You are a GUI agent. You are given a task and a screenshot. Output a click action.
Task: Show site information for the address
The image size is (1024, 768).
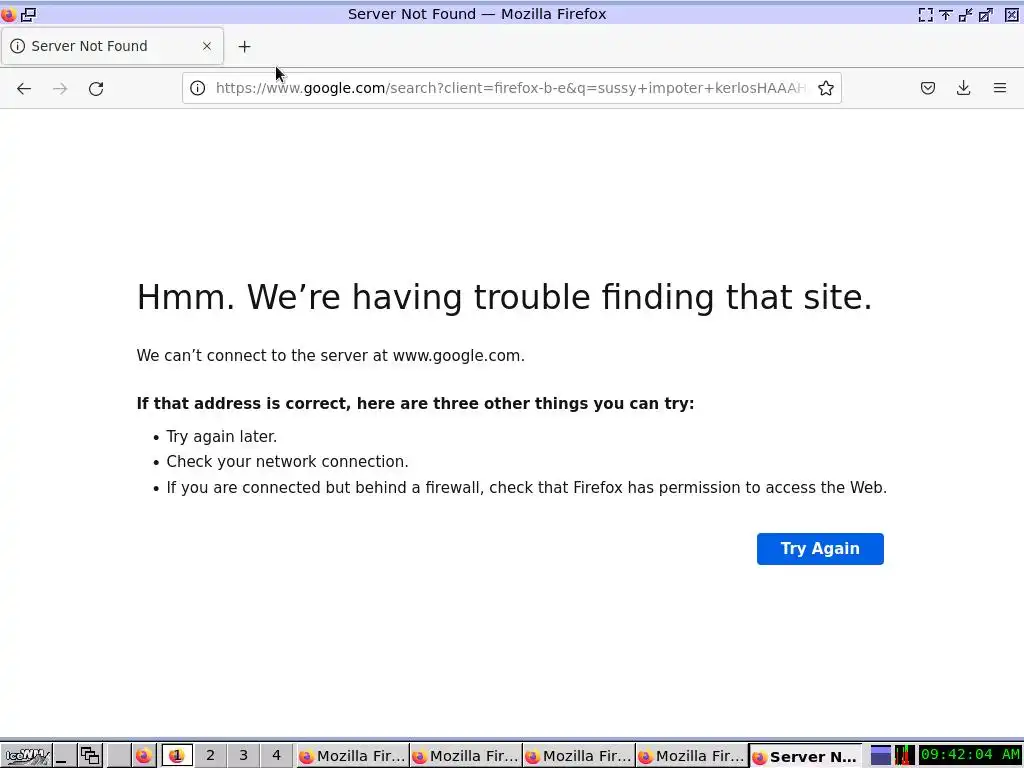tap(197, 88)
